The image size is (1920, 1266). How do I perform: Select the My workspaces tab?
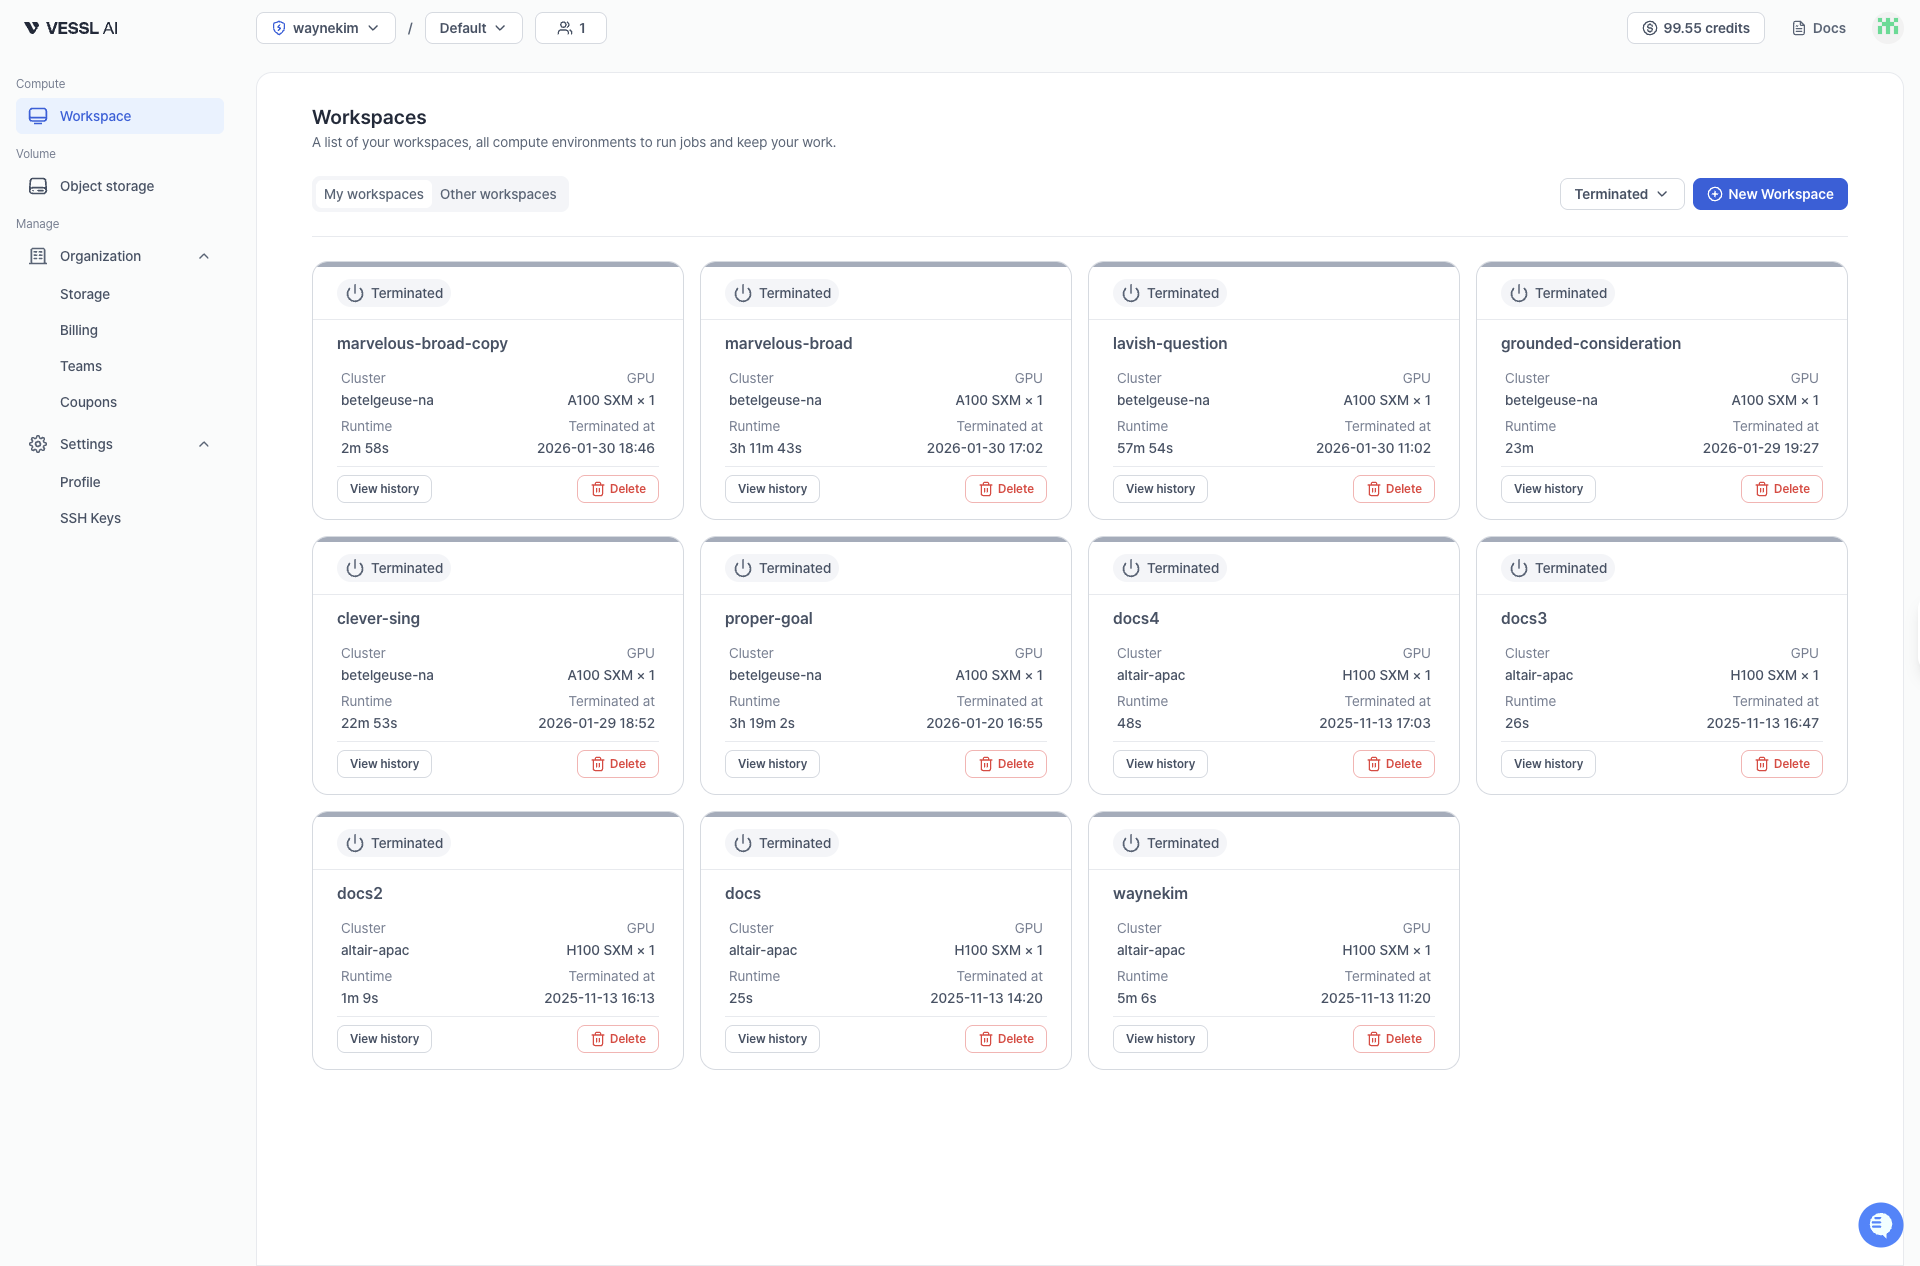373,193
